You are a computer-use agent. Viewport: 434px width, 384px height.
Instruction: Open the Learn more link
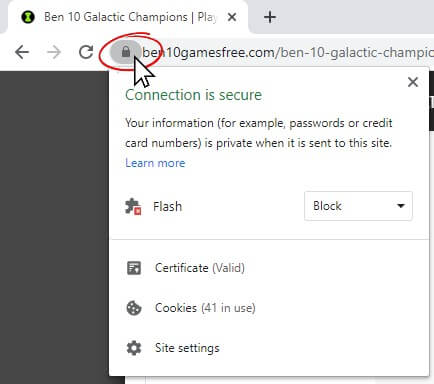click(x=155, y=163)
